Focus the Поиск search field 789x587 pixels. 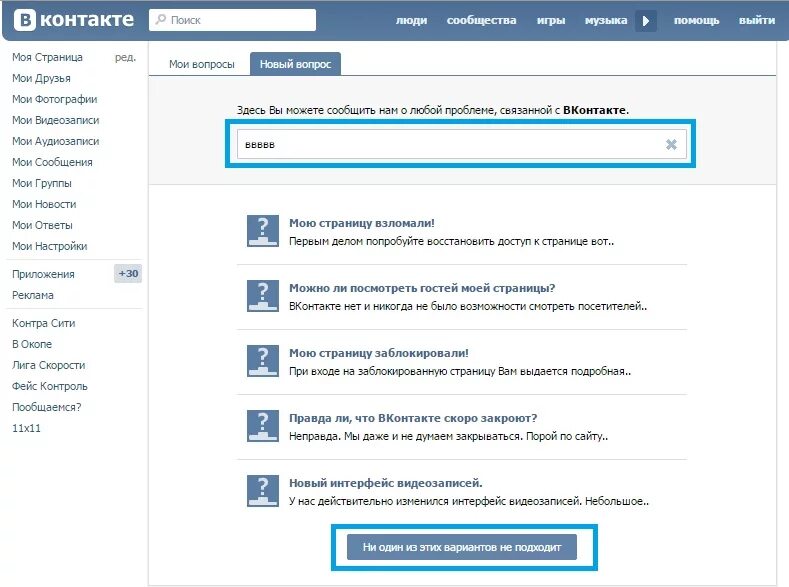(232, 20)
